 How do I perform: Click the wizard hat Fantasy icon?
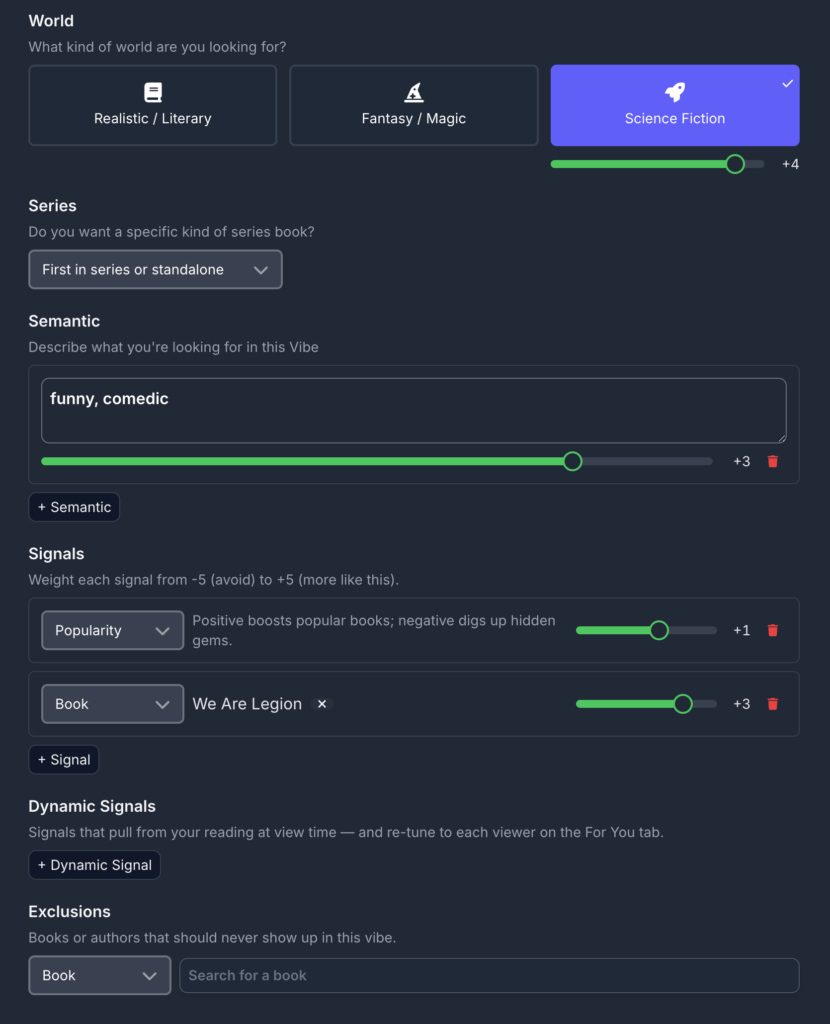pyautogui.click(x=414, y=93)
